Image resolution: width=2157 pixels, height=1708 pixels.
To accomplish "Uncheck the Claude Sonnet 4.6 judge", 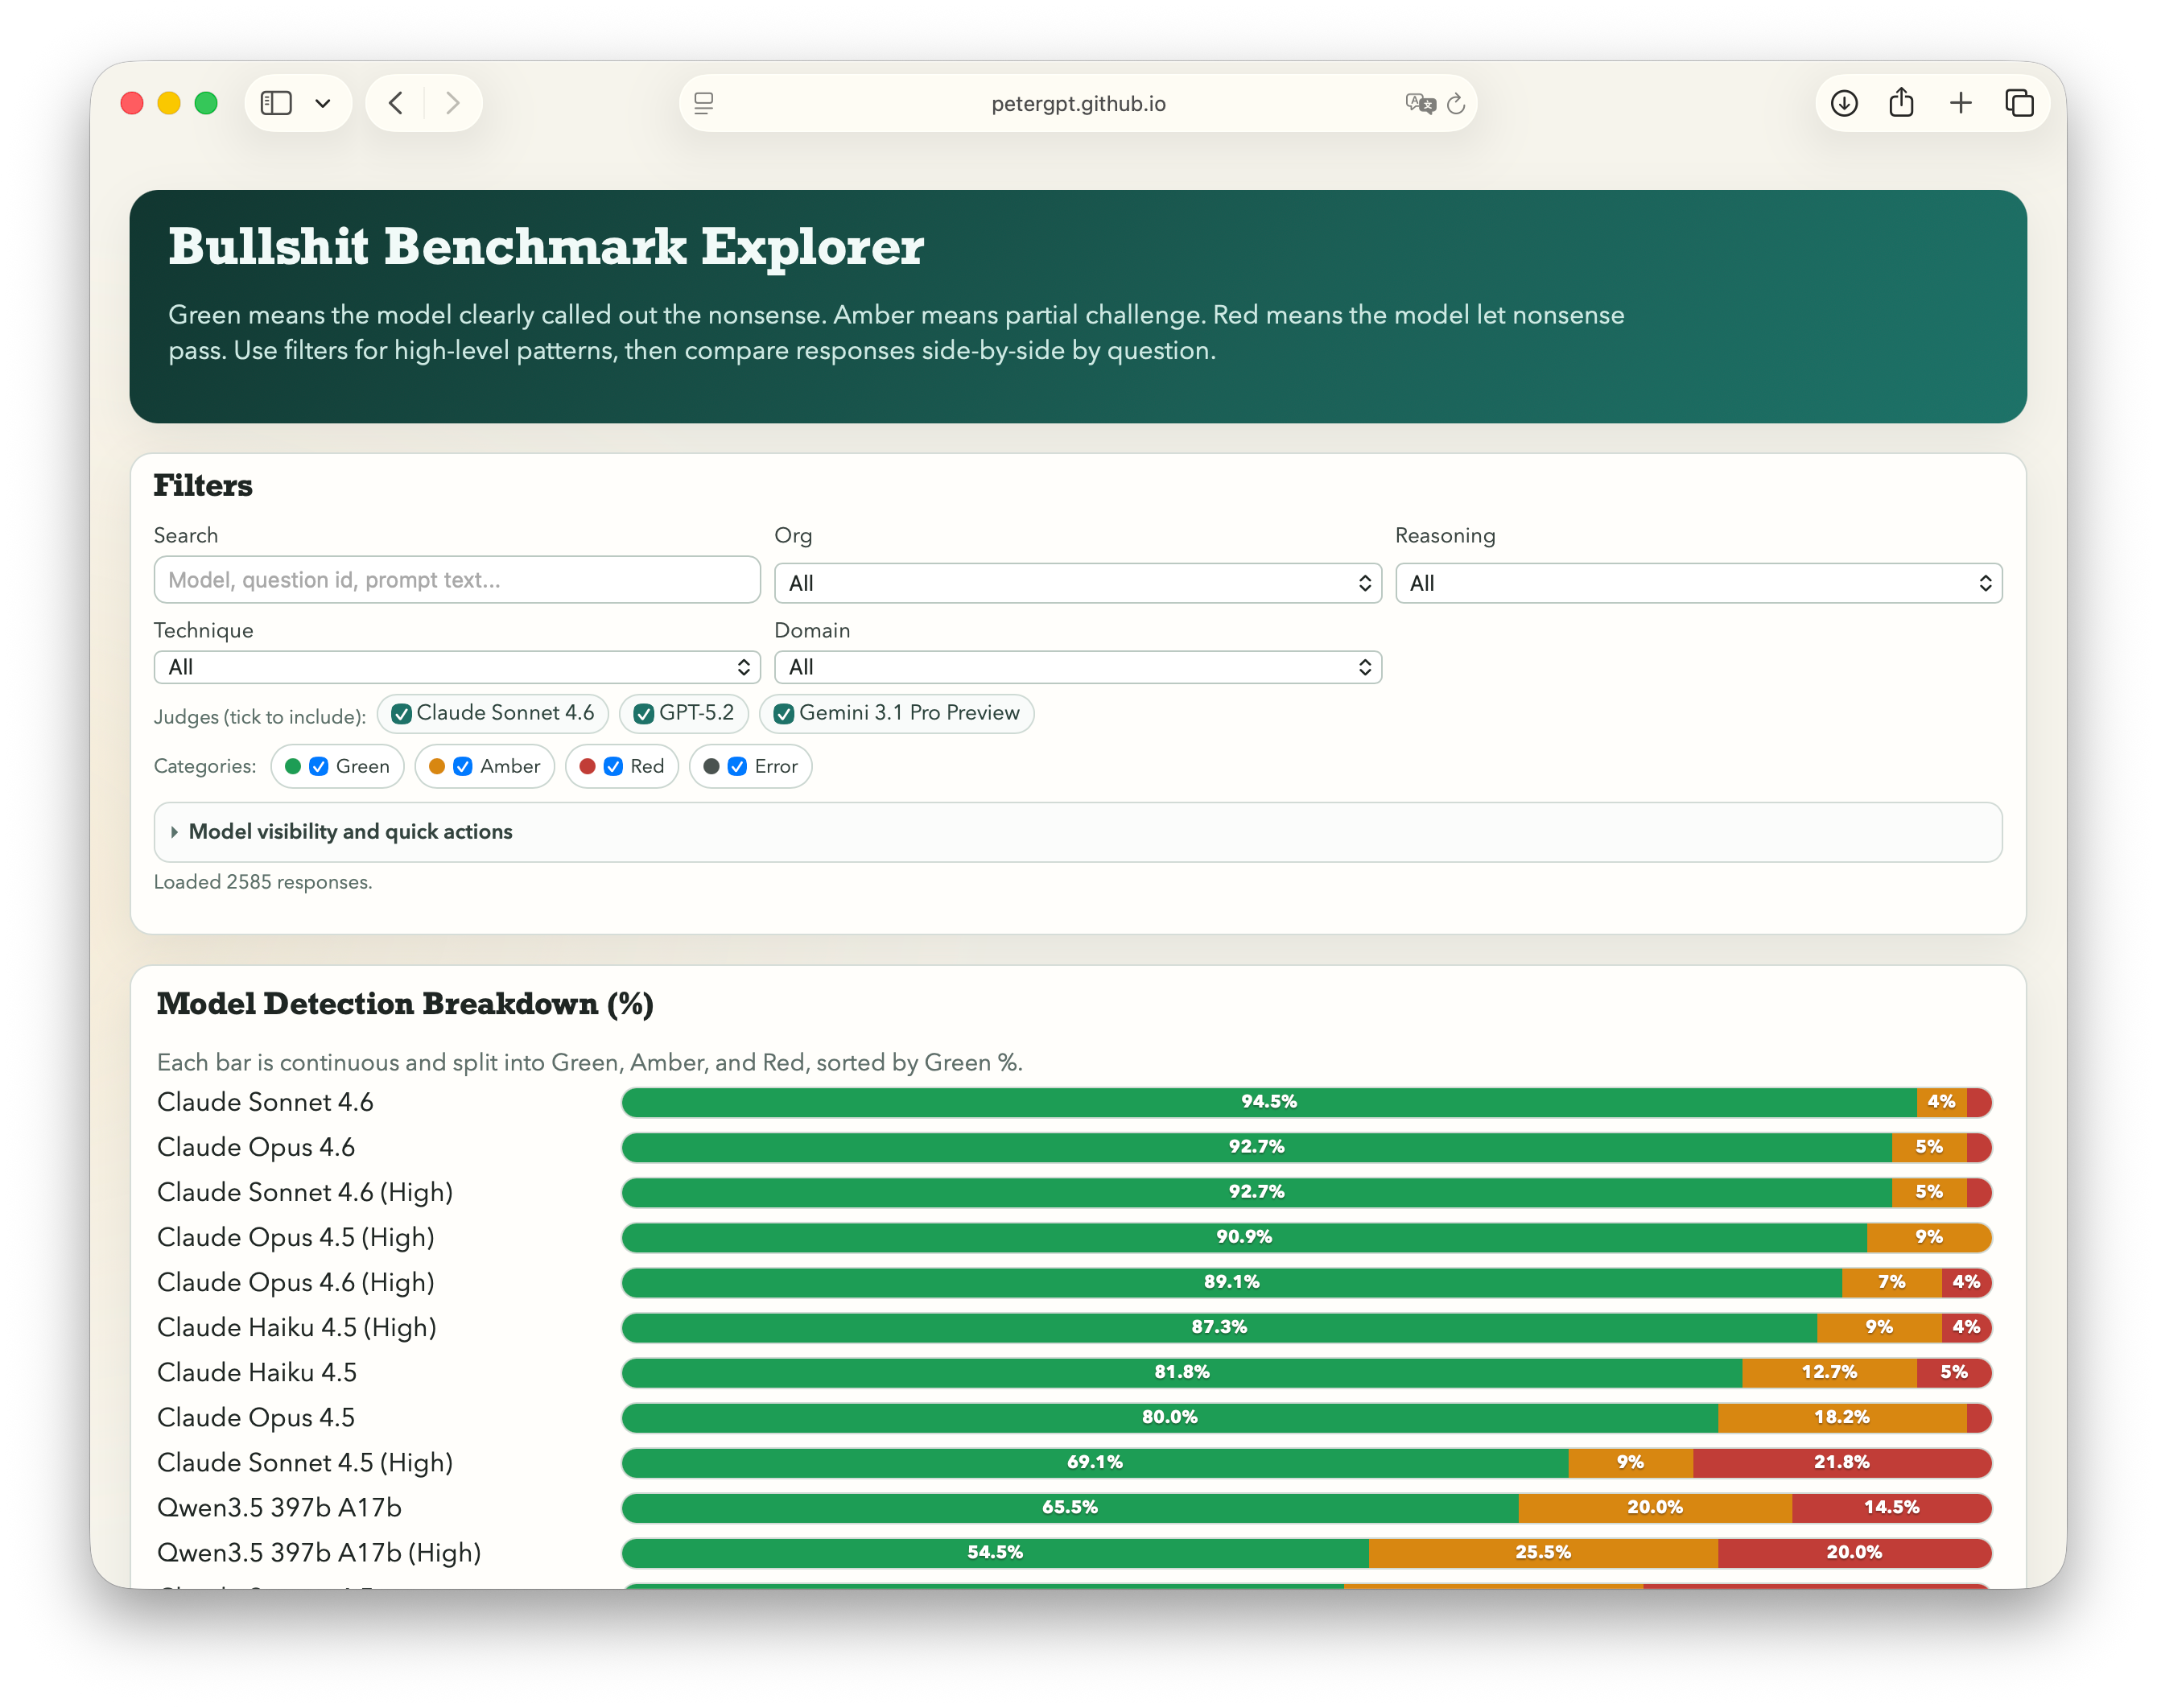I will coord(402,714).
